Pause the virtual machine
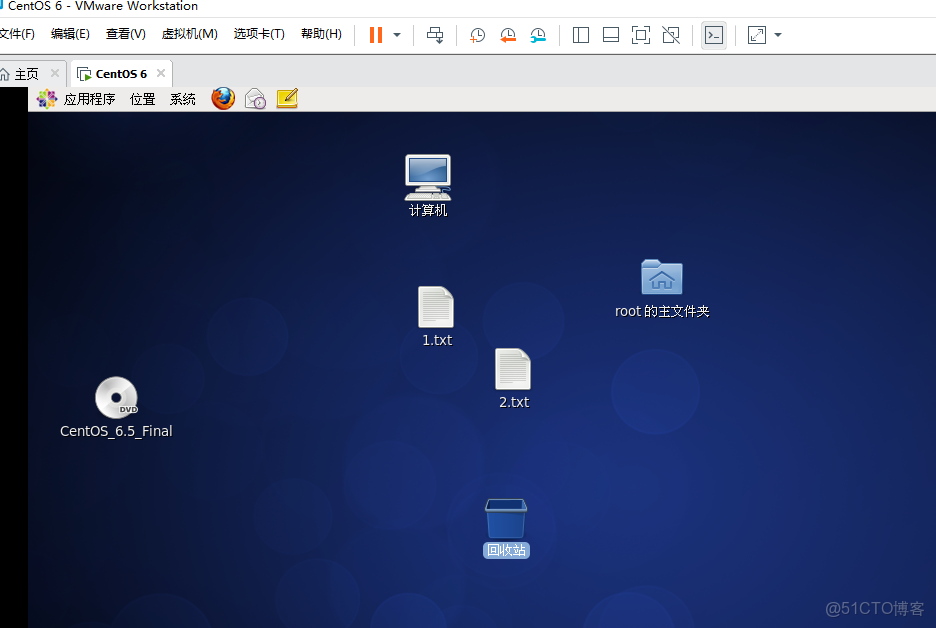This screenshot has width=936, height=628. click(375, 35)
